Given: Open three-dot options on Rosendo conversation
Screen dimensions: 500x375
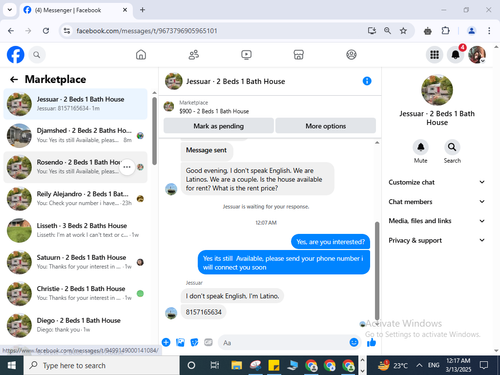Looking at the screenshot, I should pyautogui.click(x=127, y=167).
